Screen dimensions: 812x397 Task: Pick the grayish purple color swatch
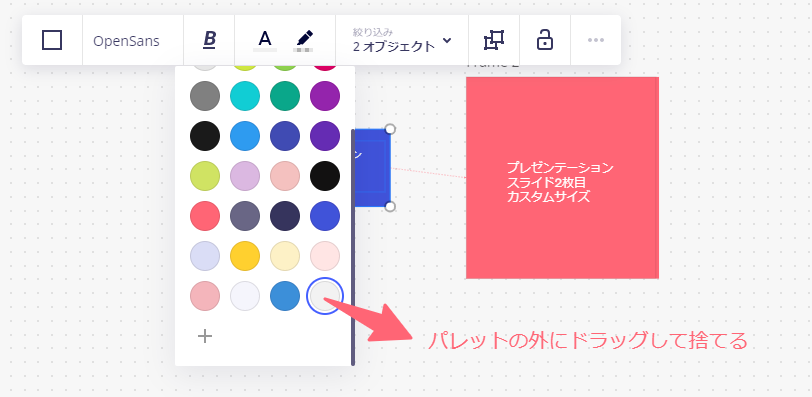click(x=245, y=216)
